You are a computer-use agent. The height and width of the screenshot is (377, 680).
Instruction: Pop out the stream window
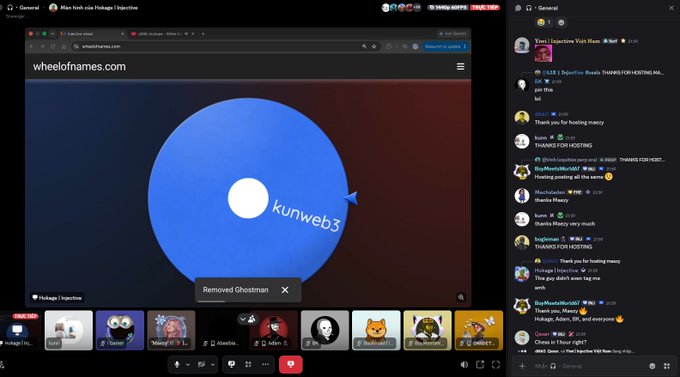coord(480,364)
